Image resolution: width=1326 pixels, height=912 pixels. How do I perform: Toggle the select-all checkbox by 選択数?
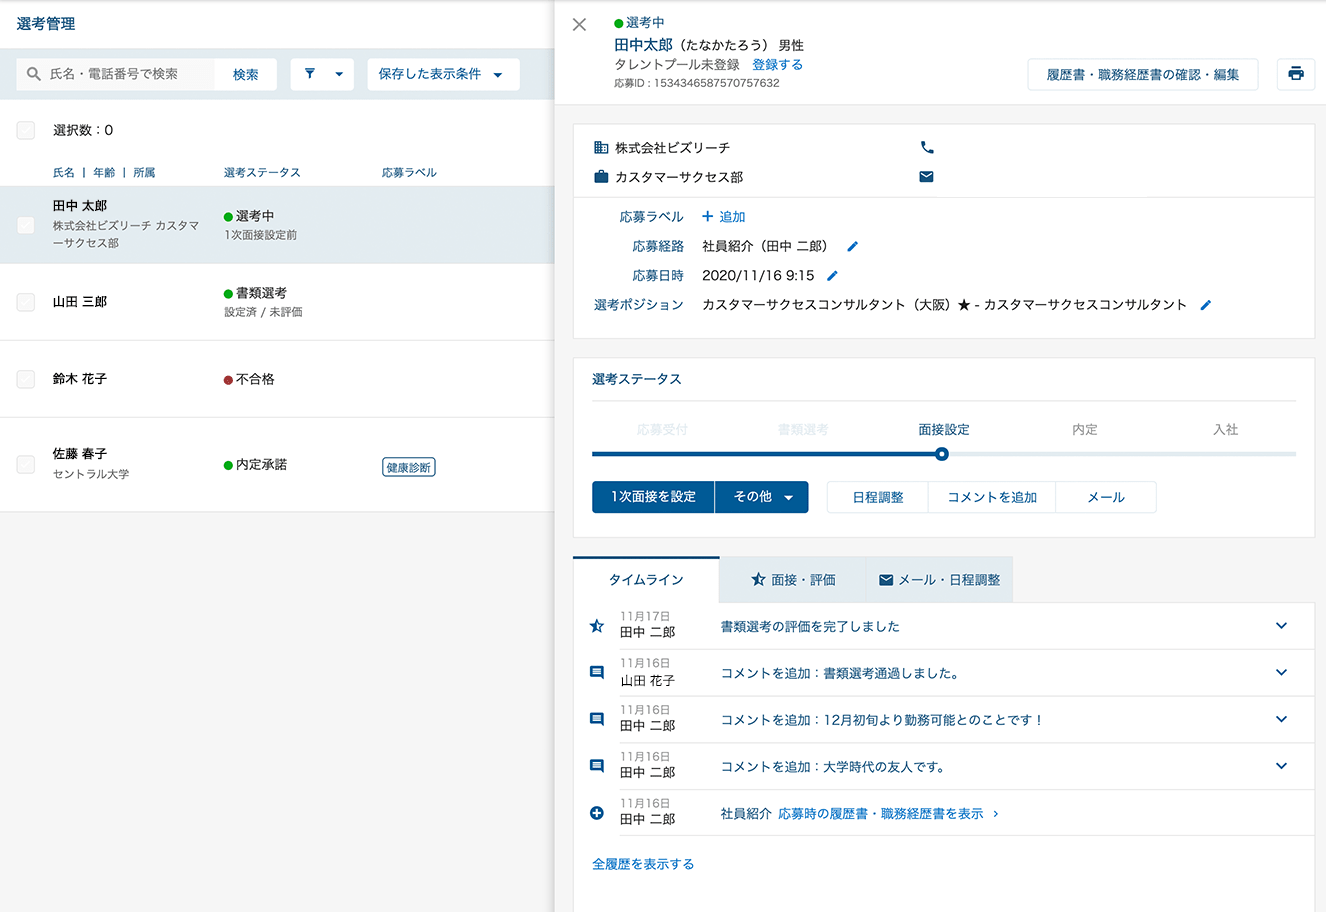(26, 130)
